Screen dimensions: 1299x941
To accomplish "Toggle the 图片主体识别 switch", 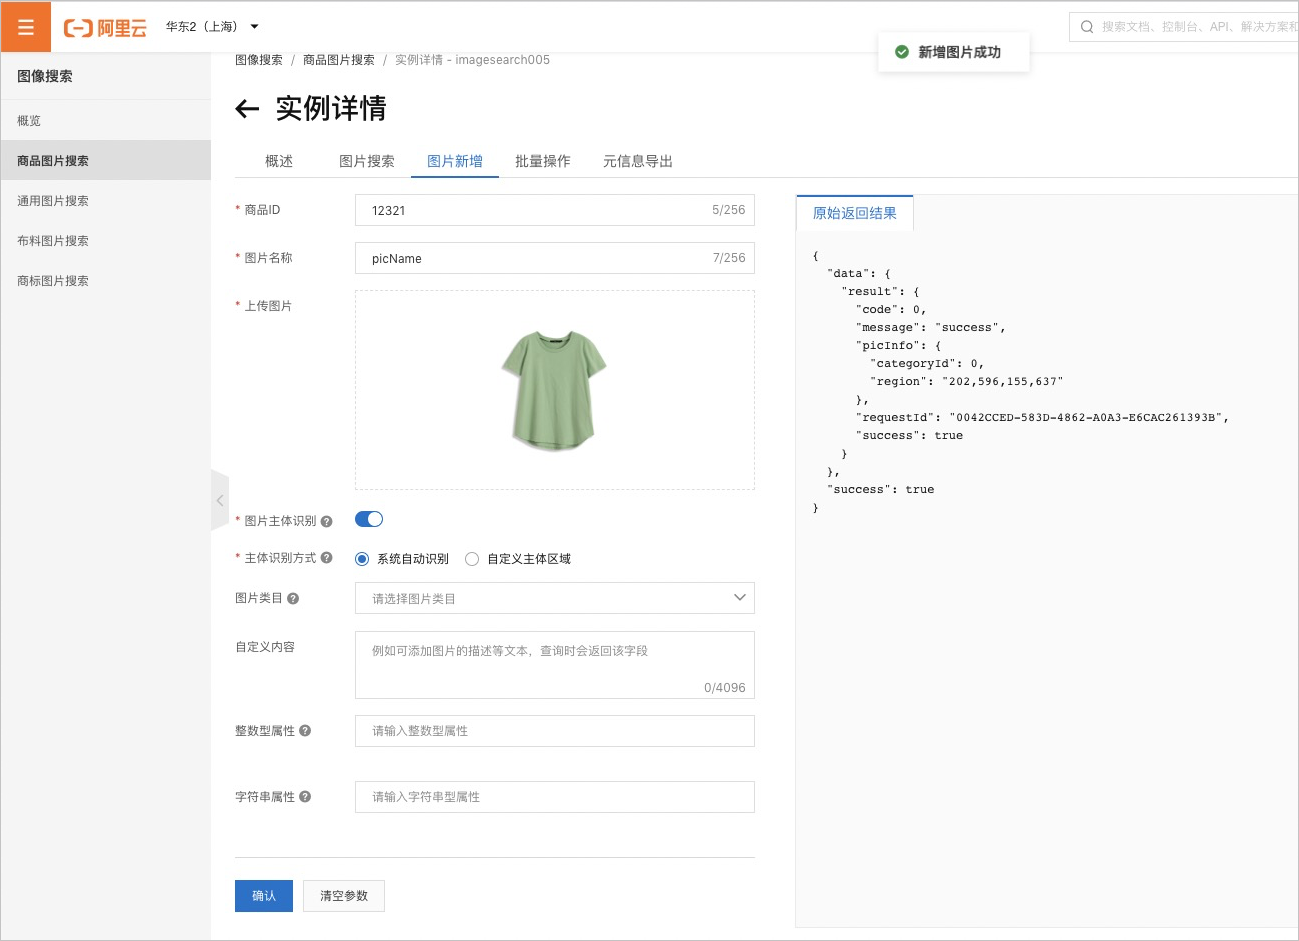I will point(369,519).
